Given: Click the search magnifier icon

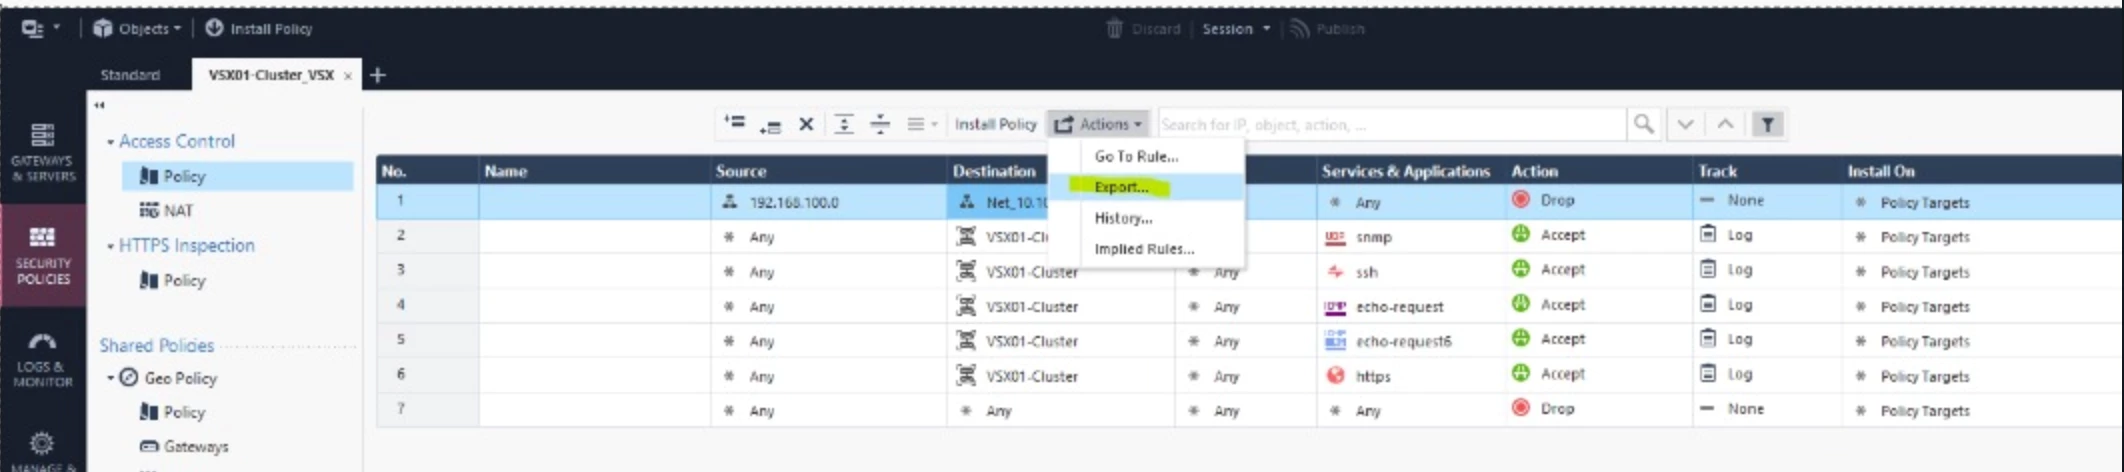Looking at the screenshot, I should pyautogui.click(x=1643, y=124).
